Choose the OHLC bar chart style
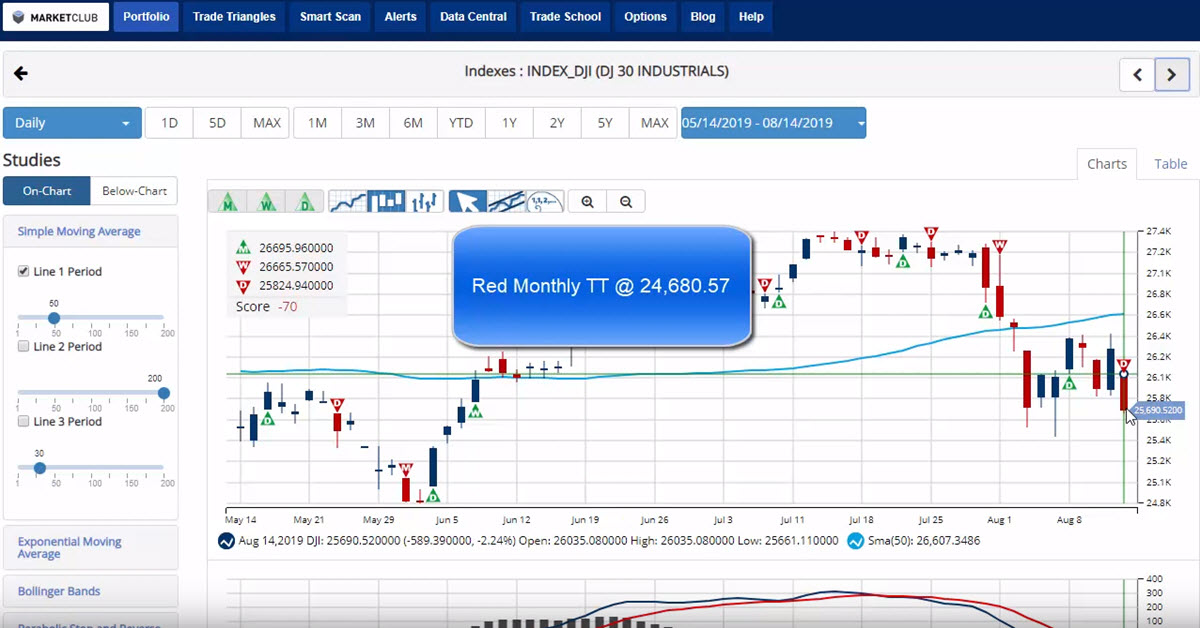This screenshot has width=1200, height=628. coord(423,200)
